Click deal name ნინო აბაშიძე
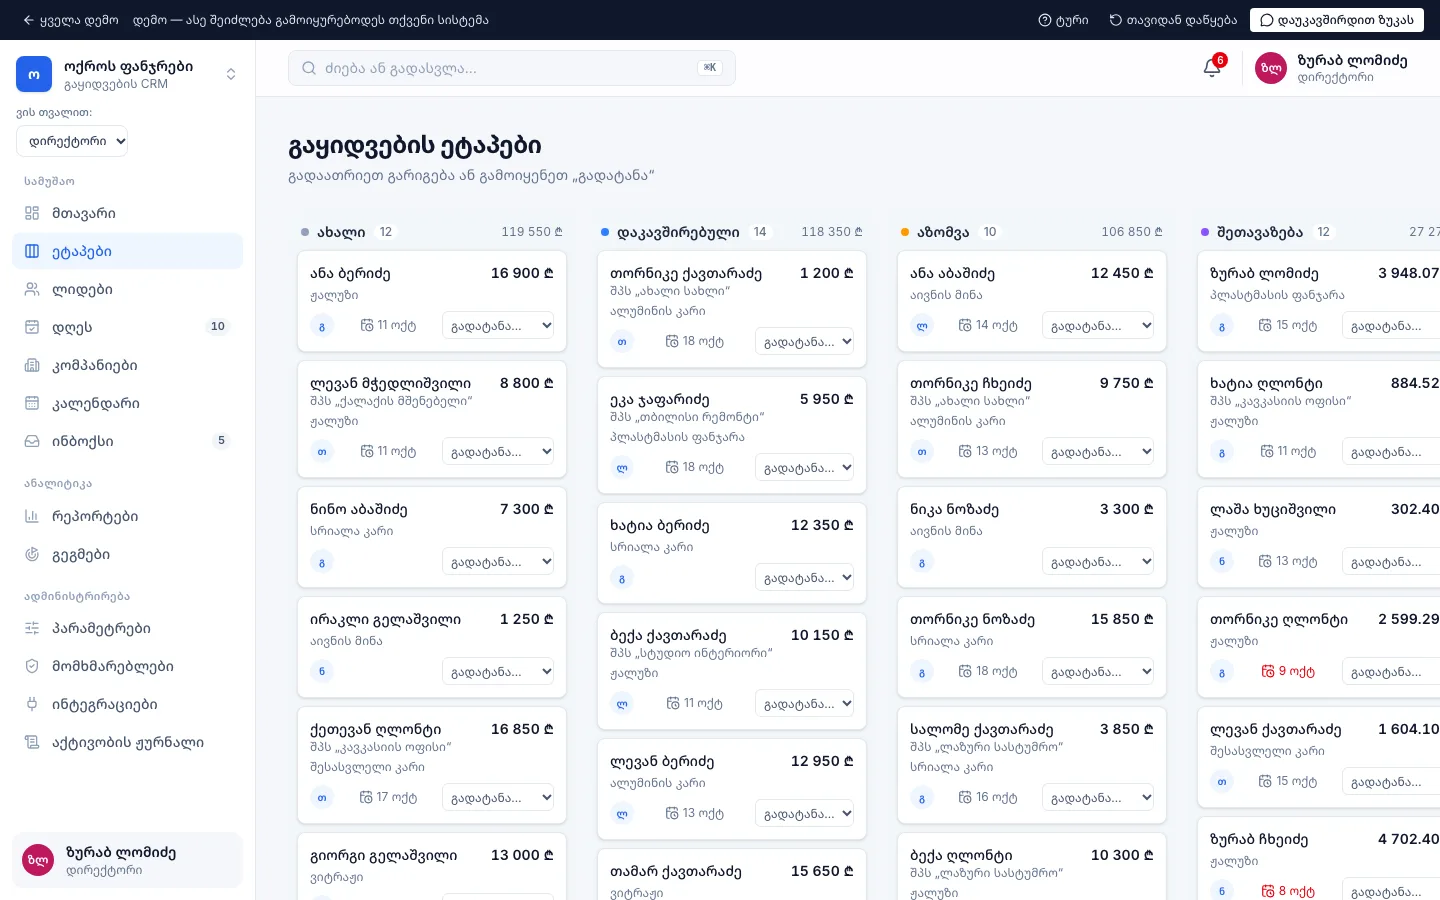 pos(359,509)
